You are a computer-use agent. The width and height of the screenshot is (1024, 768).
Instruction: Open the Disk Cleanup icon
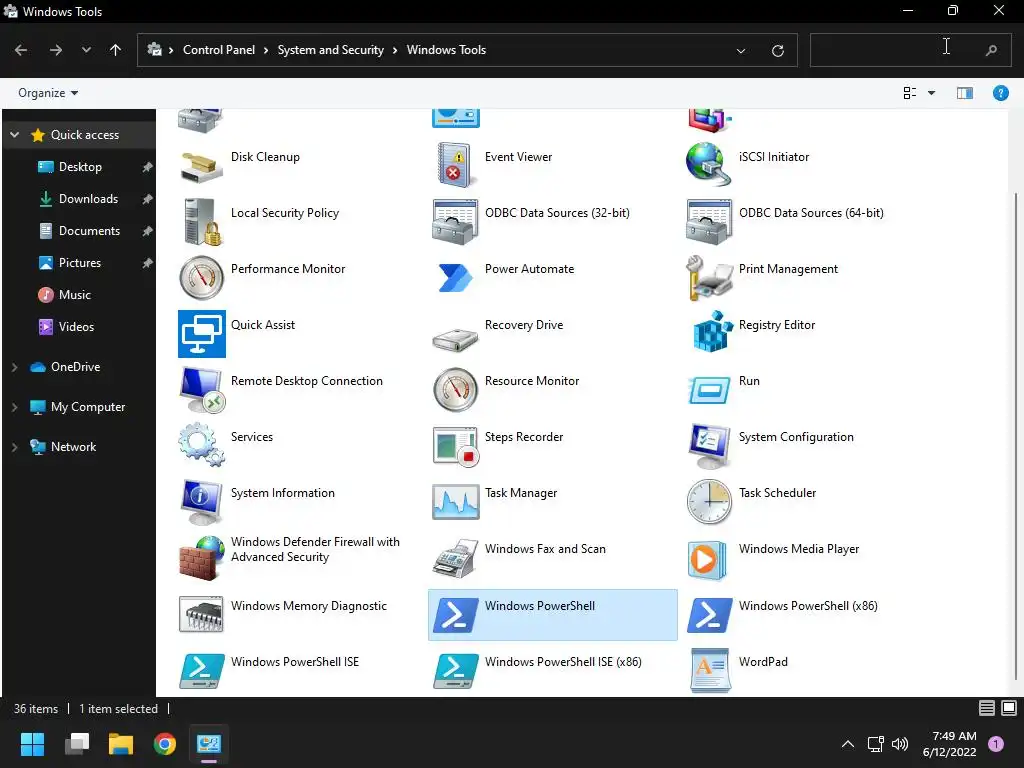tap(201, 167)
